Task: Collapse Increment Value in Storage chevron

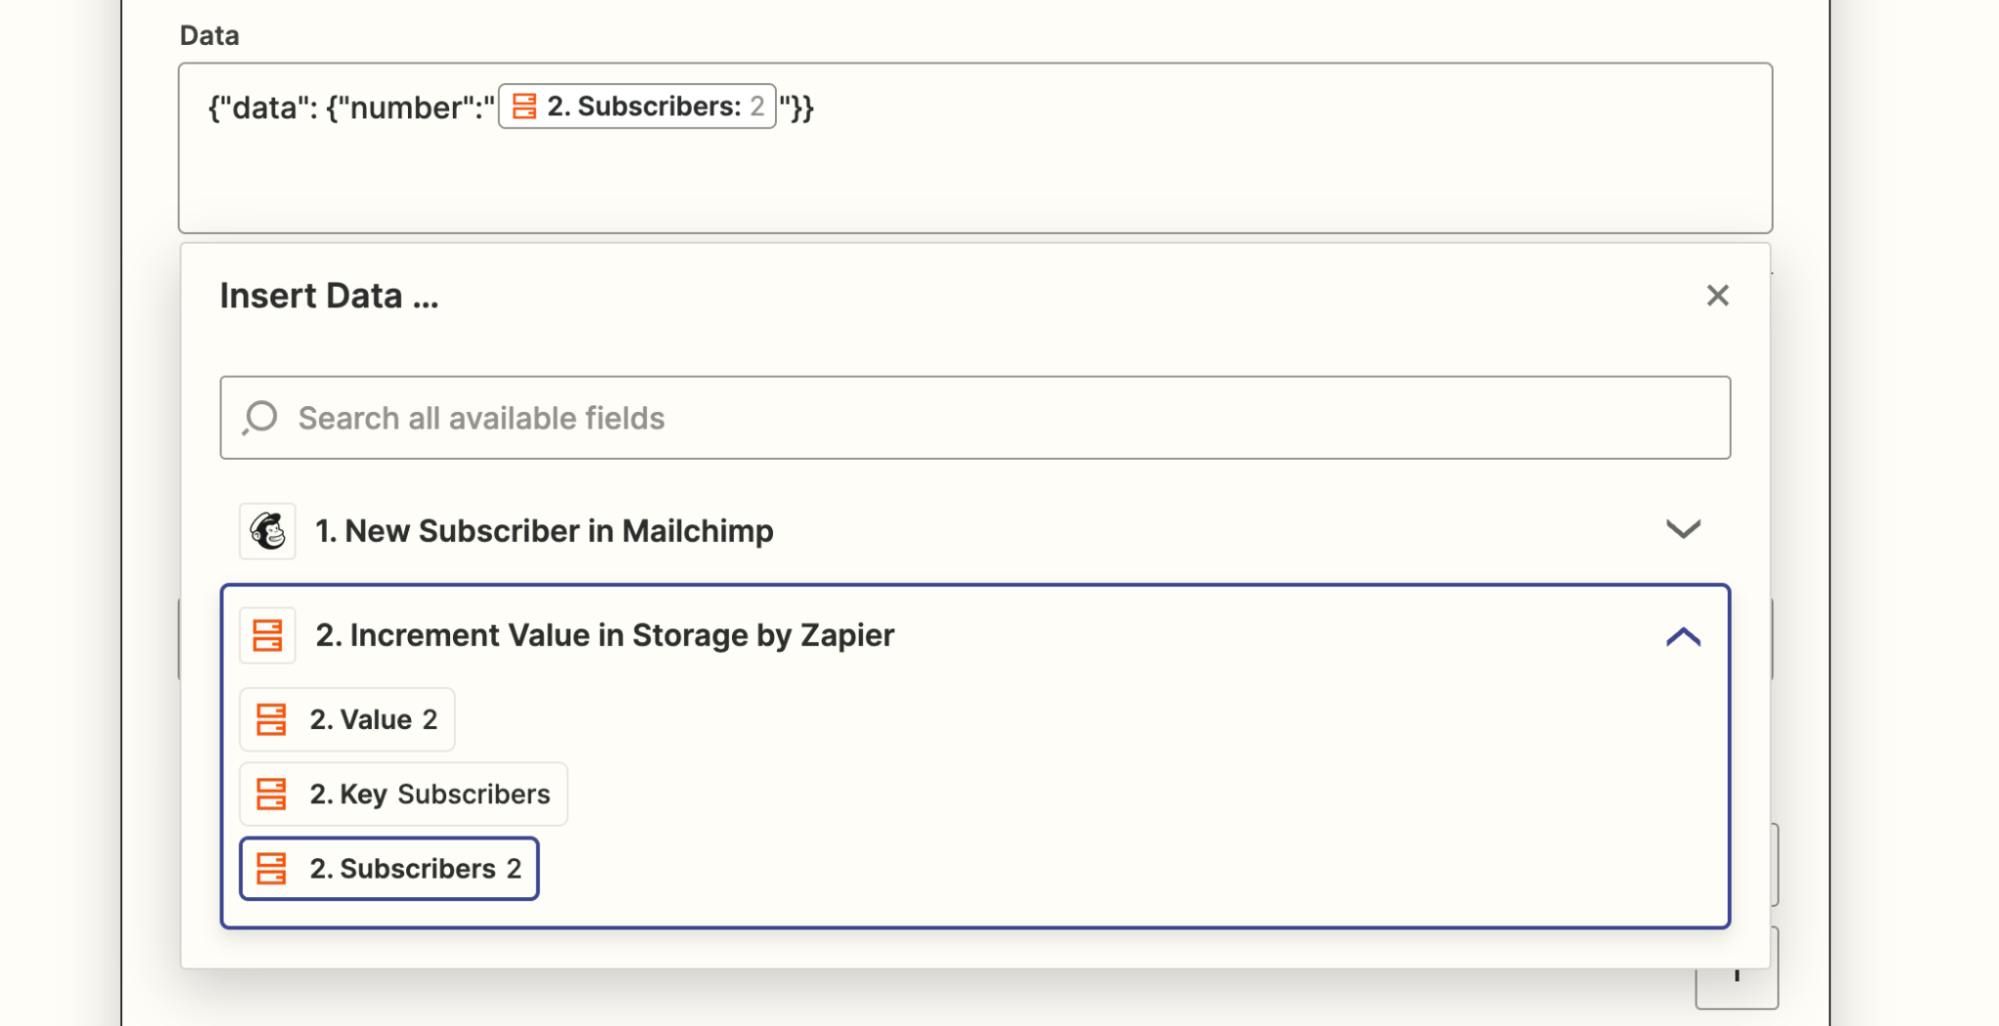Action: point(1683,636)
